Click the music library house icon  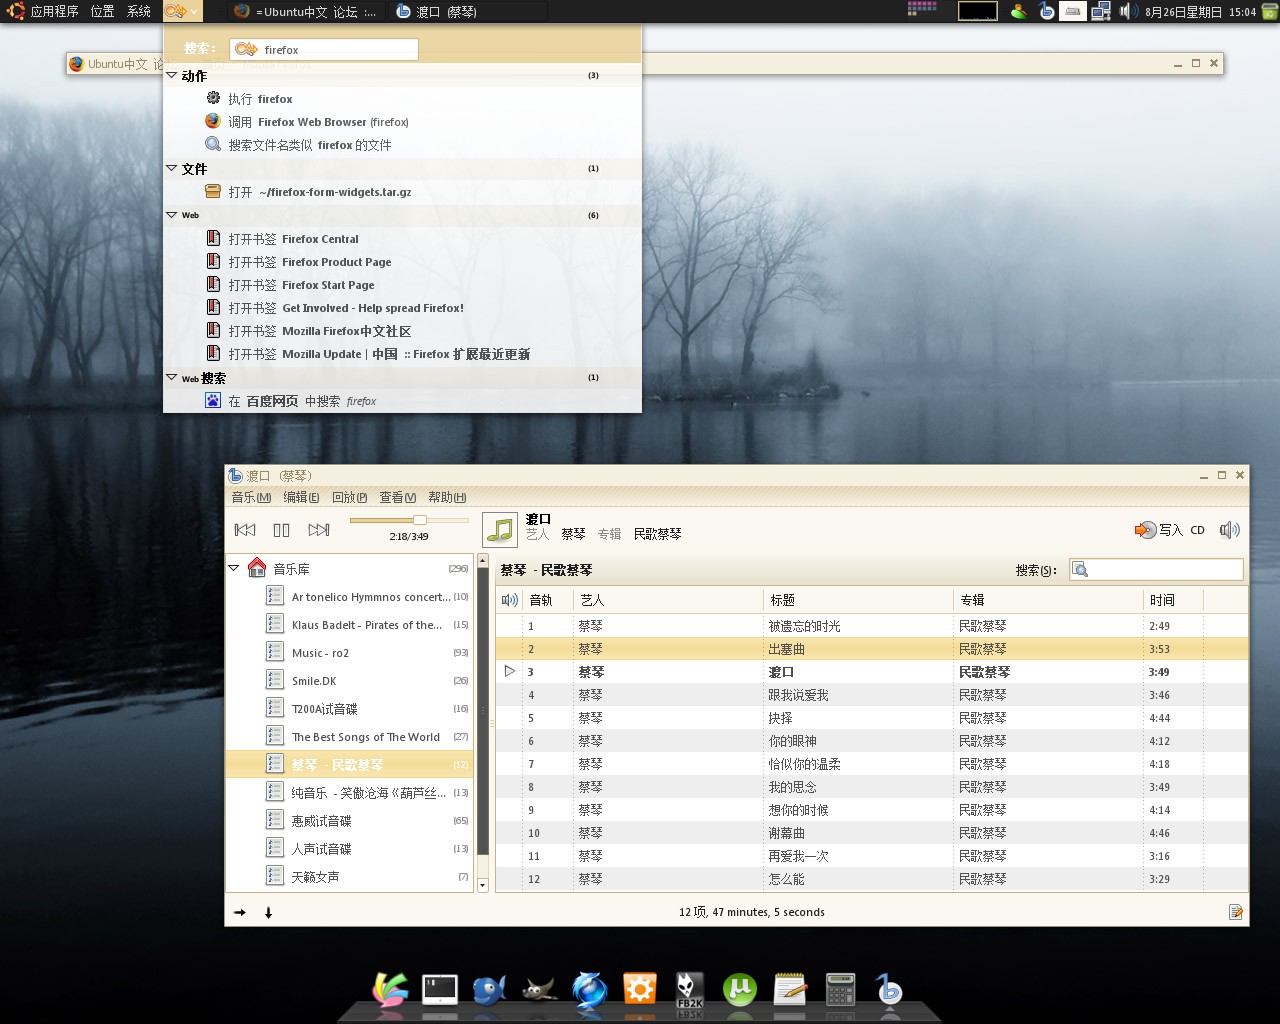(x=257, y=568)
